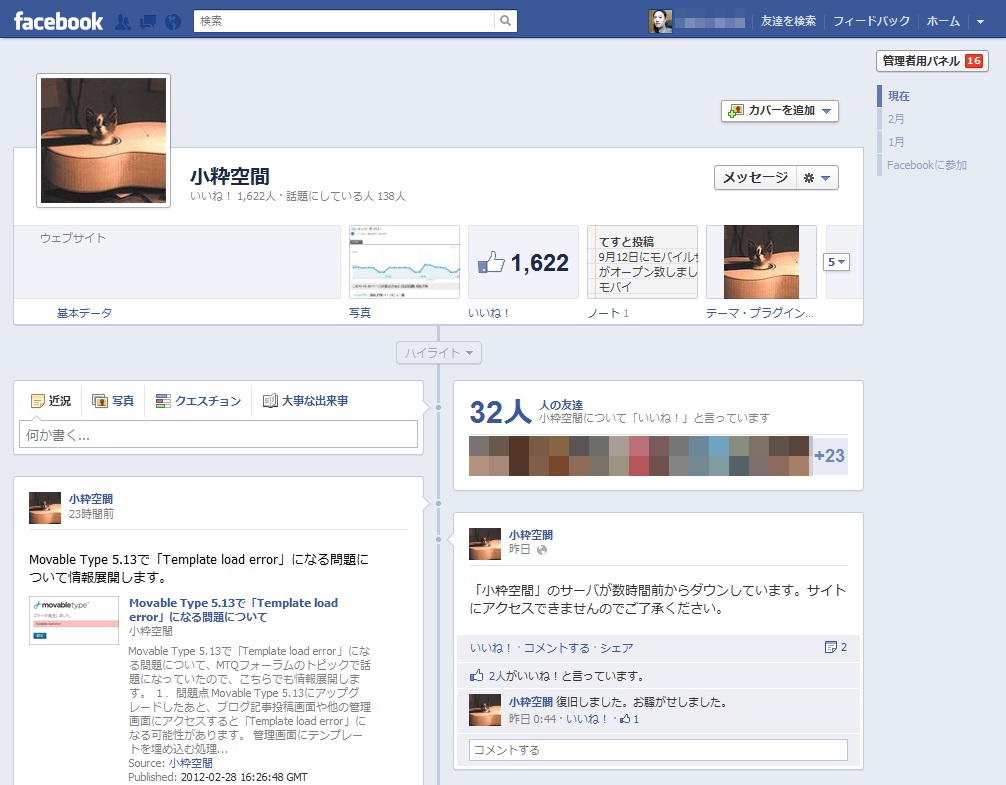The height and width of the screenshot is (785, 1006).
Task: Click the search magnifier button
Action: point(506,21)
